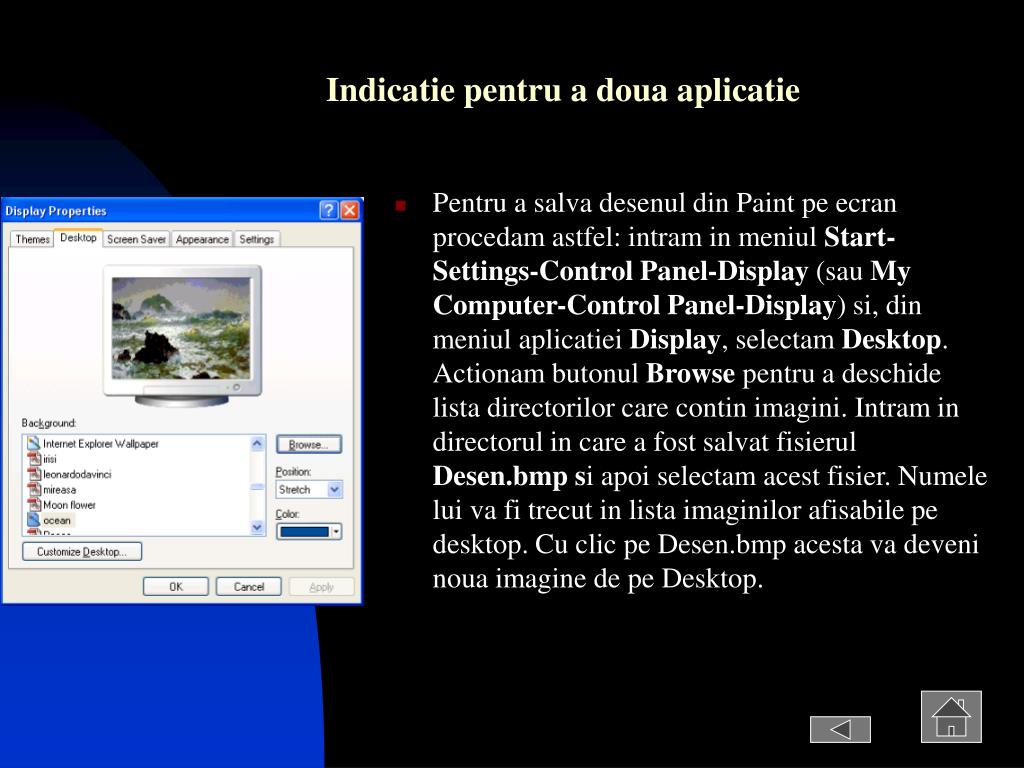The width and height of the screenshot is (1024, 768).
Task: Click the Apply button
Action: (x=321, y=586)
